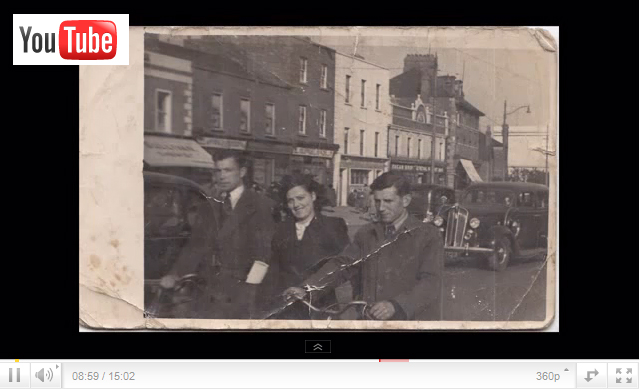Viewport: 640px width, 389px height.
Task: Expand the volume slider via the small arrow
Action: click(x=57, y=367)
